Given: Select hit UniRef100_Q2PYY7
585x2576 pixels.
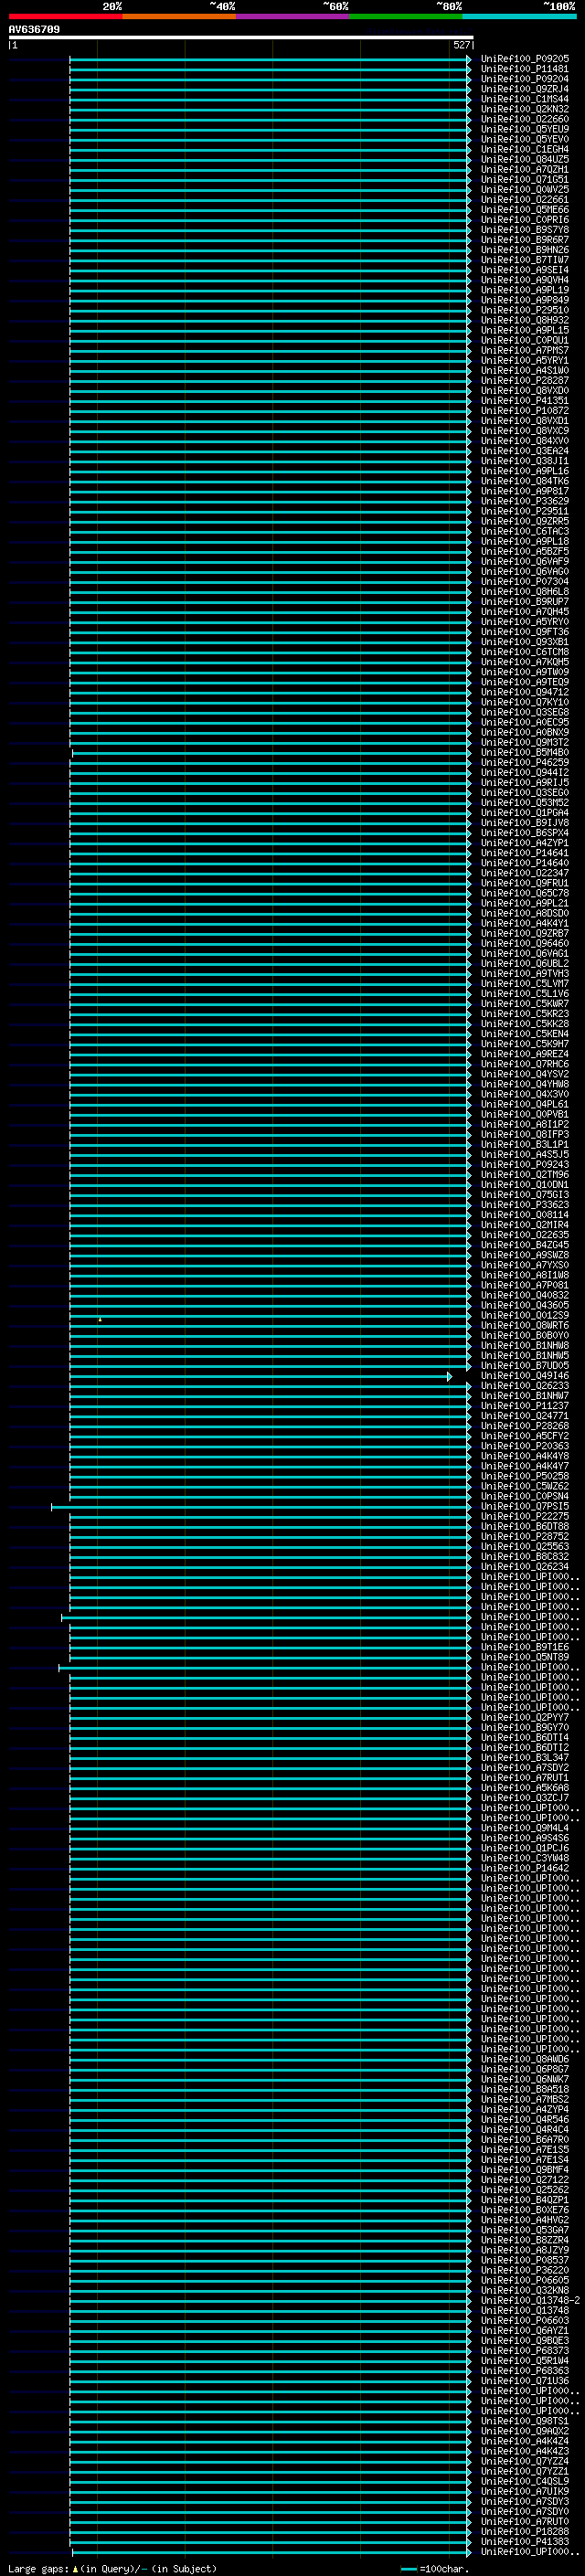Looking at the screenshot, I should (x=524, y=1718).
